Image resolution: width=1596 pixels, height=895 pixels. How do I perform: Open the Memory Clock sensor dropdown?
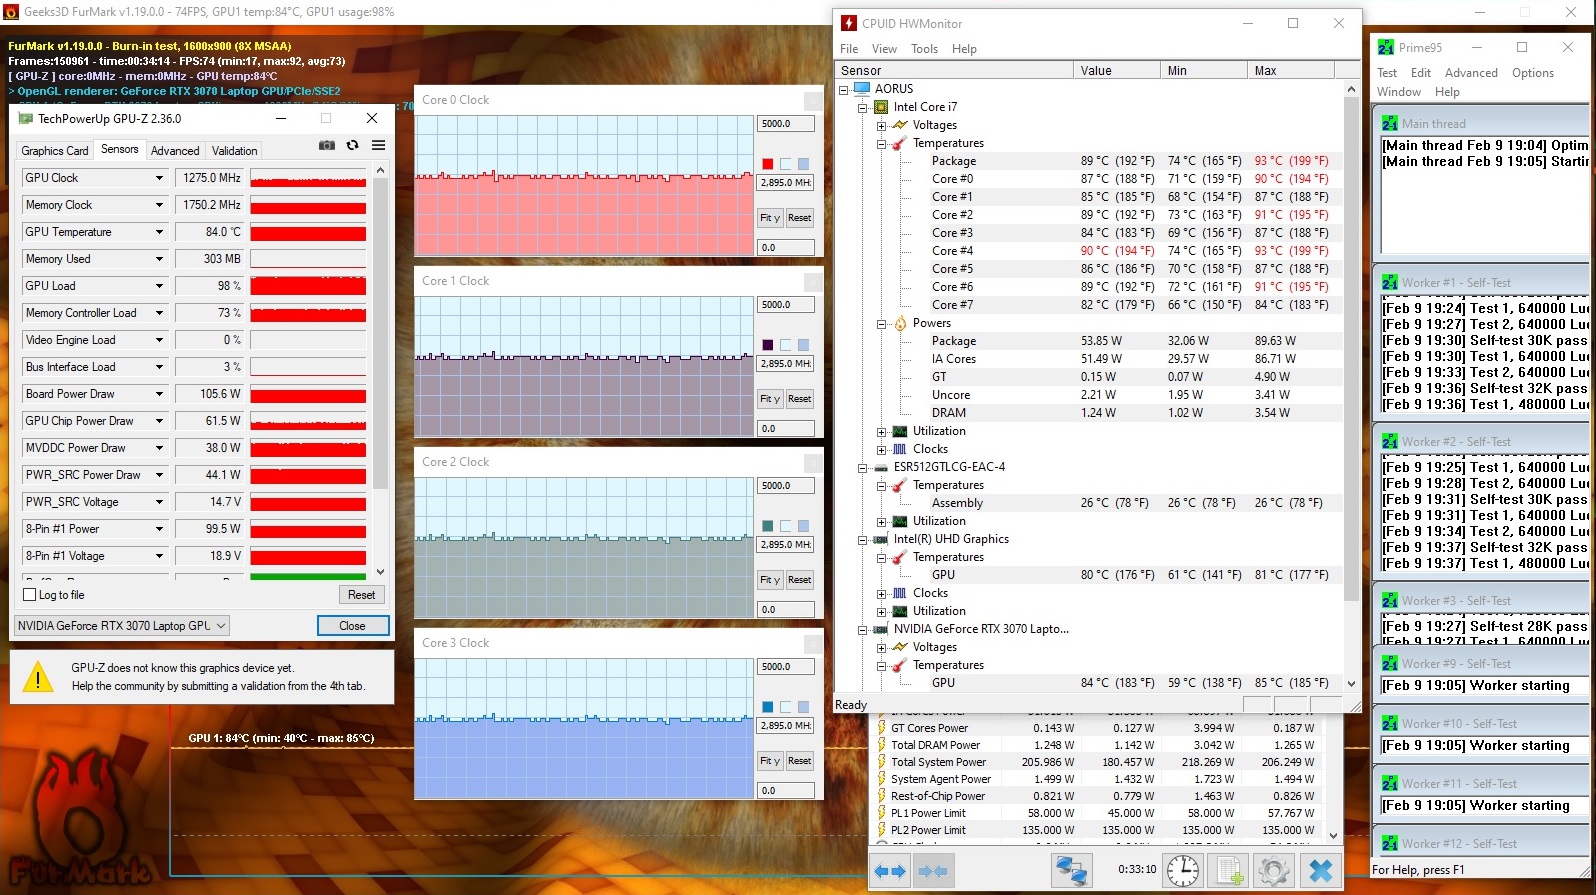[x=159, y=205]
